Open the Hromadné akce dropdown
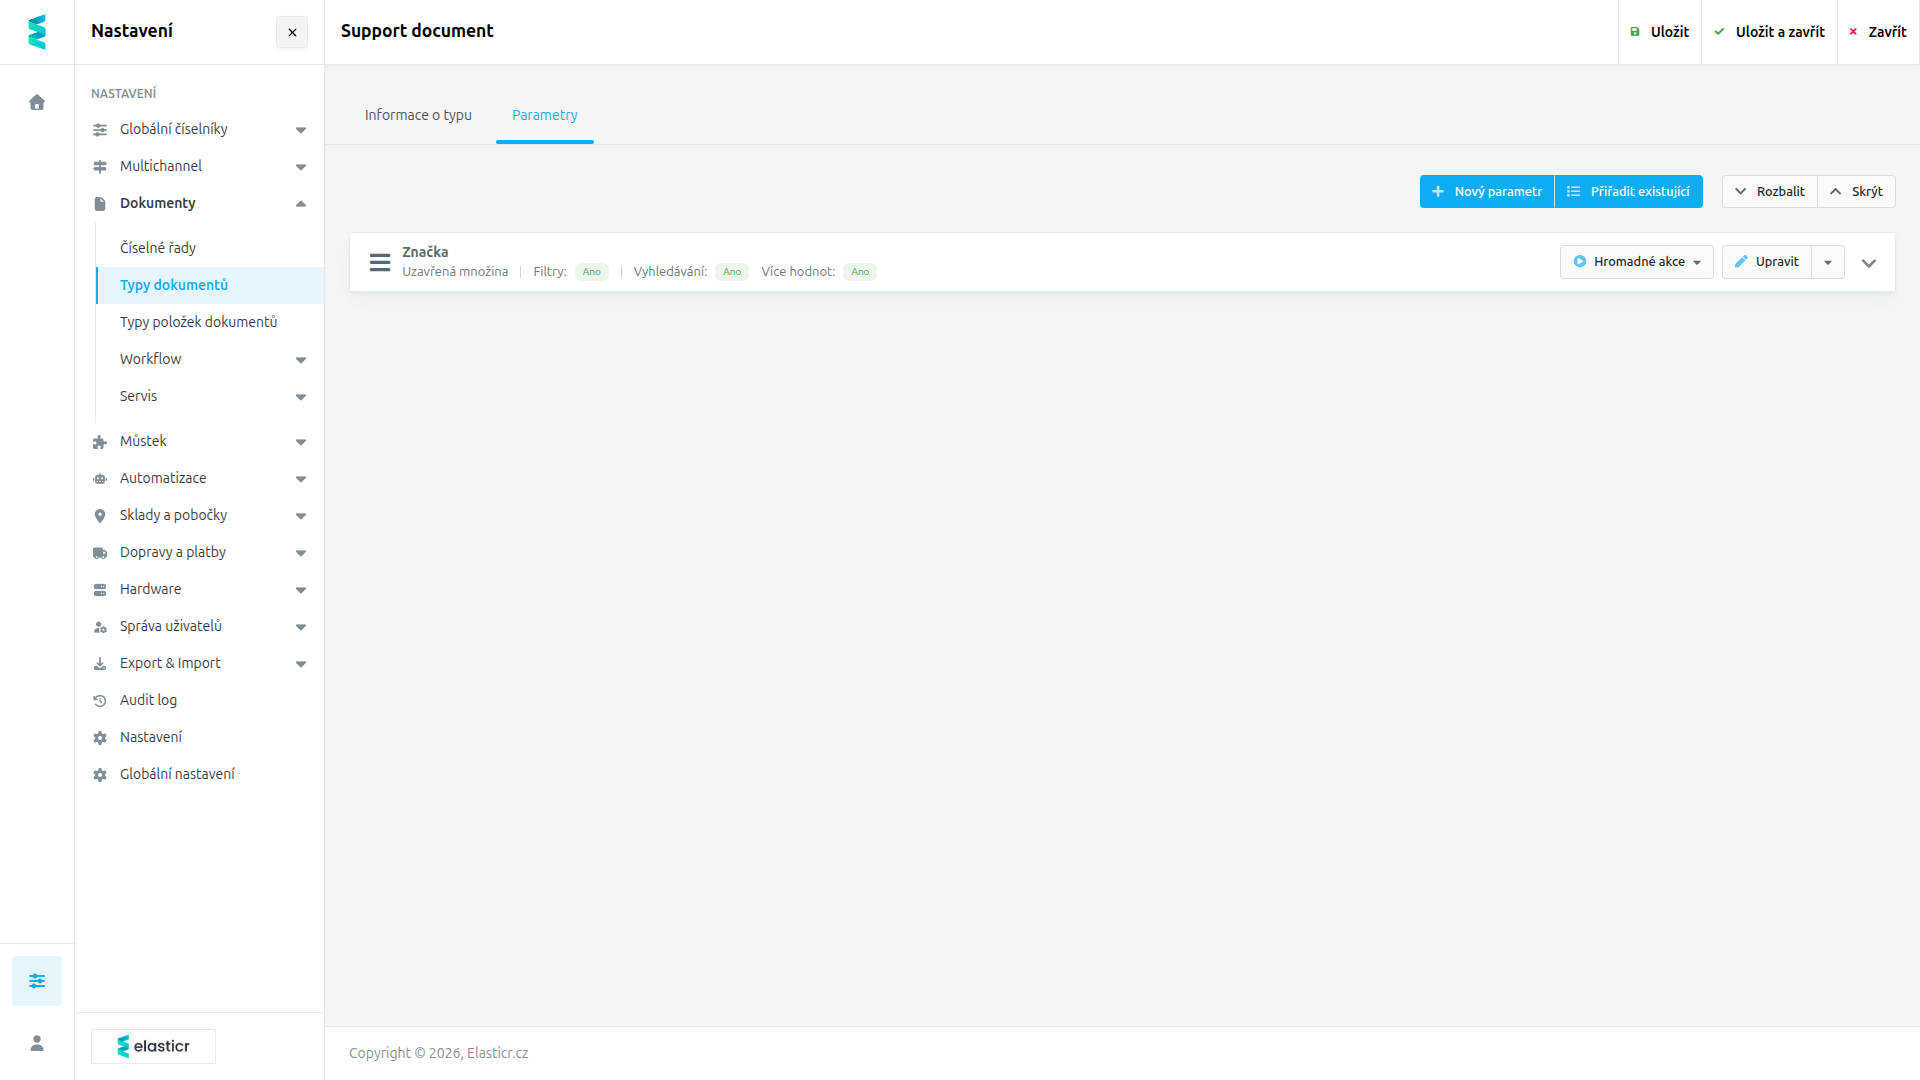Image resolution: width=1920 pixels, height=1080 pixels. pyautogui.click(x=1637, y=262)
